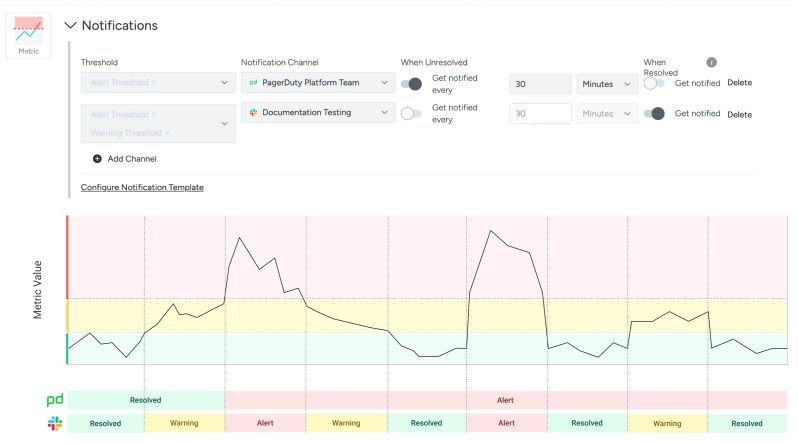Click the PagerDuty Alert timeline segment
The image size is (798, 444).
pos(506,400)
